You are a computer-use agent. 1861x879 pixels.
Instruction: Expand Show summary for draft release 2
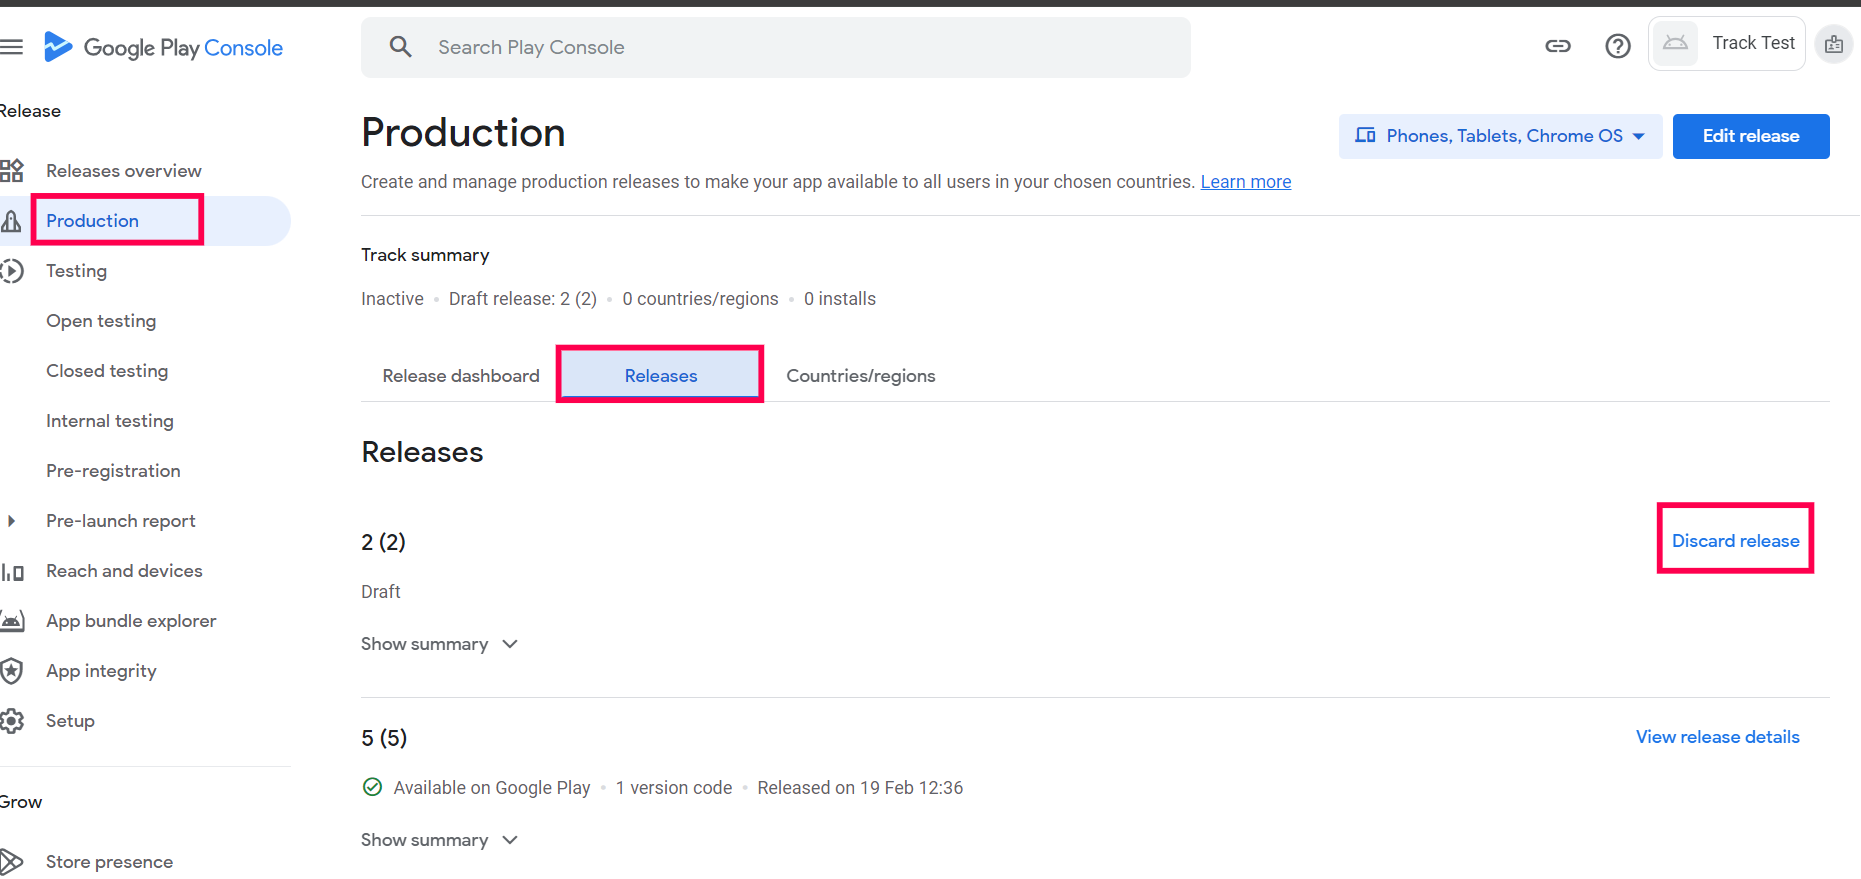coord(439,644)
